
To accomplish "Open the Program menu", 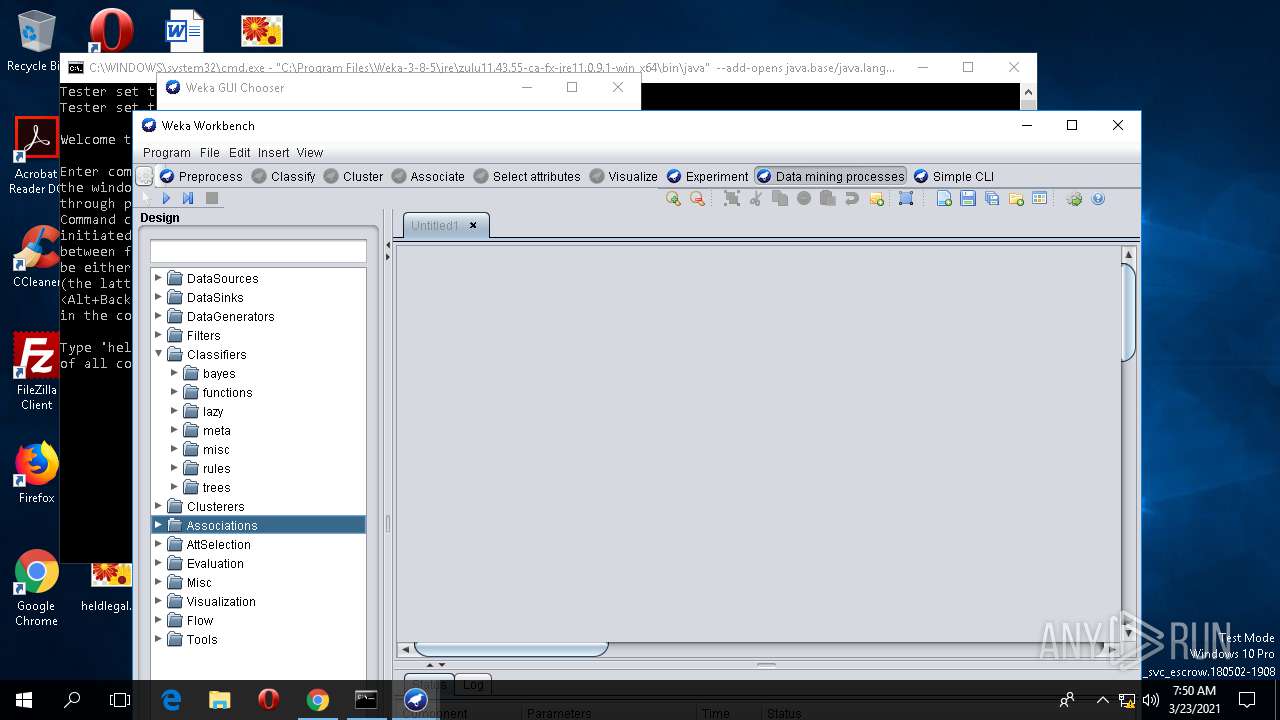I will point(166,153).
